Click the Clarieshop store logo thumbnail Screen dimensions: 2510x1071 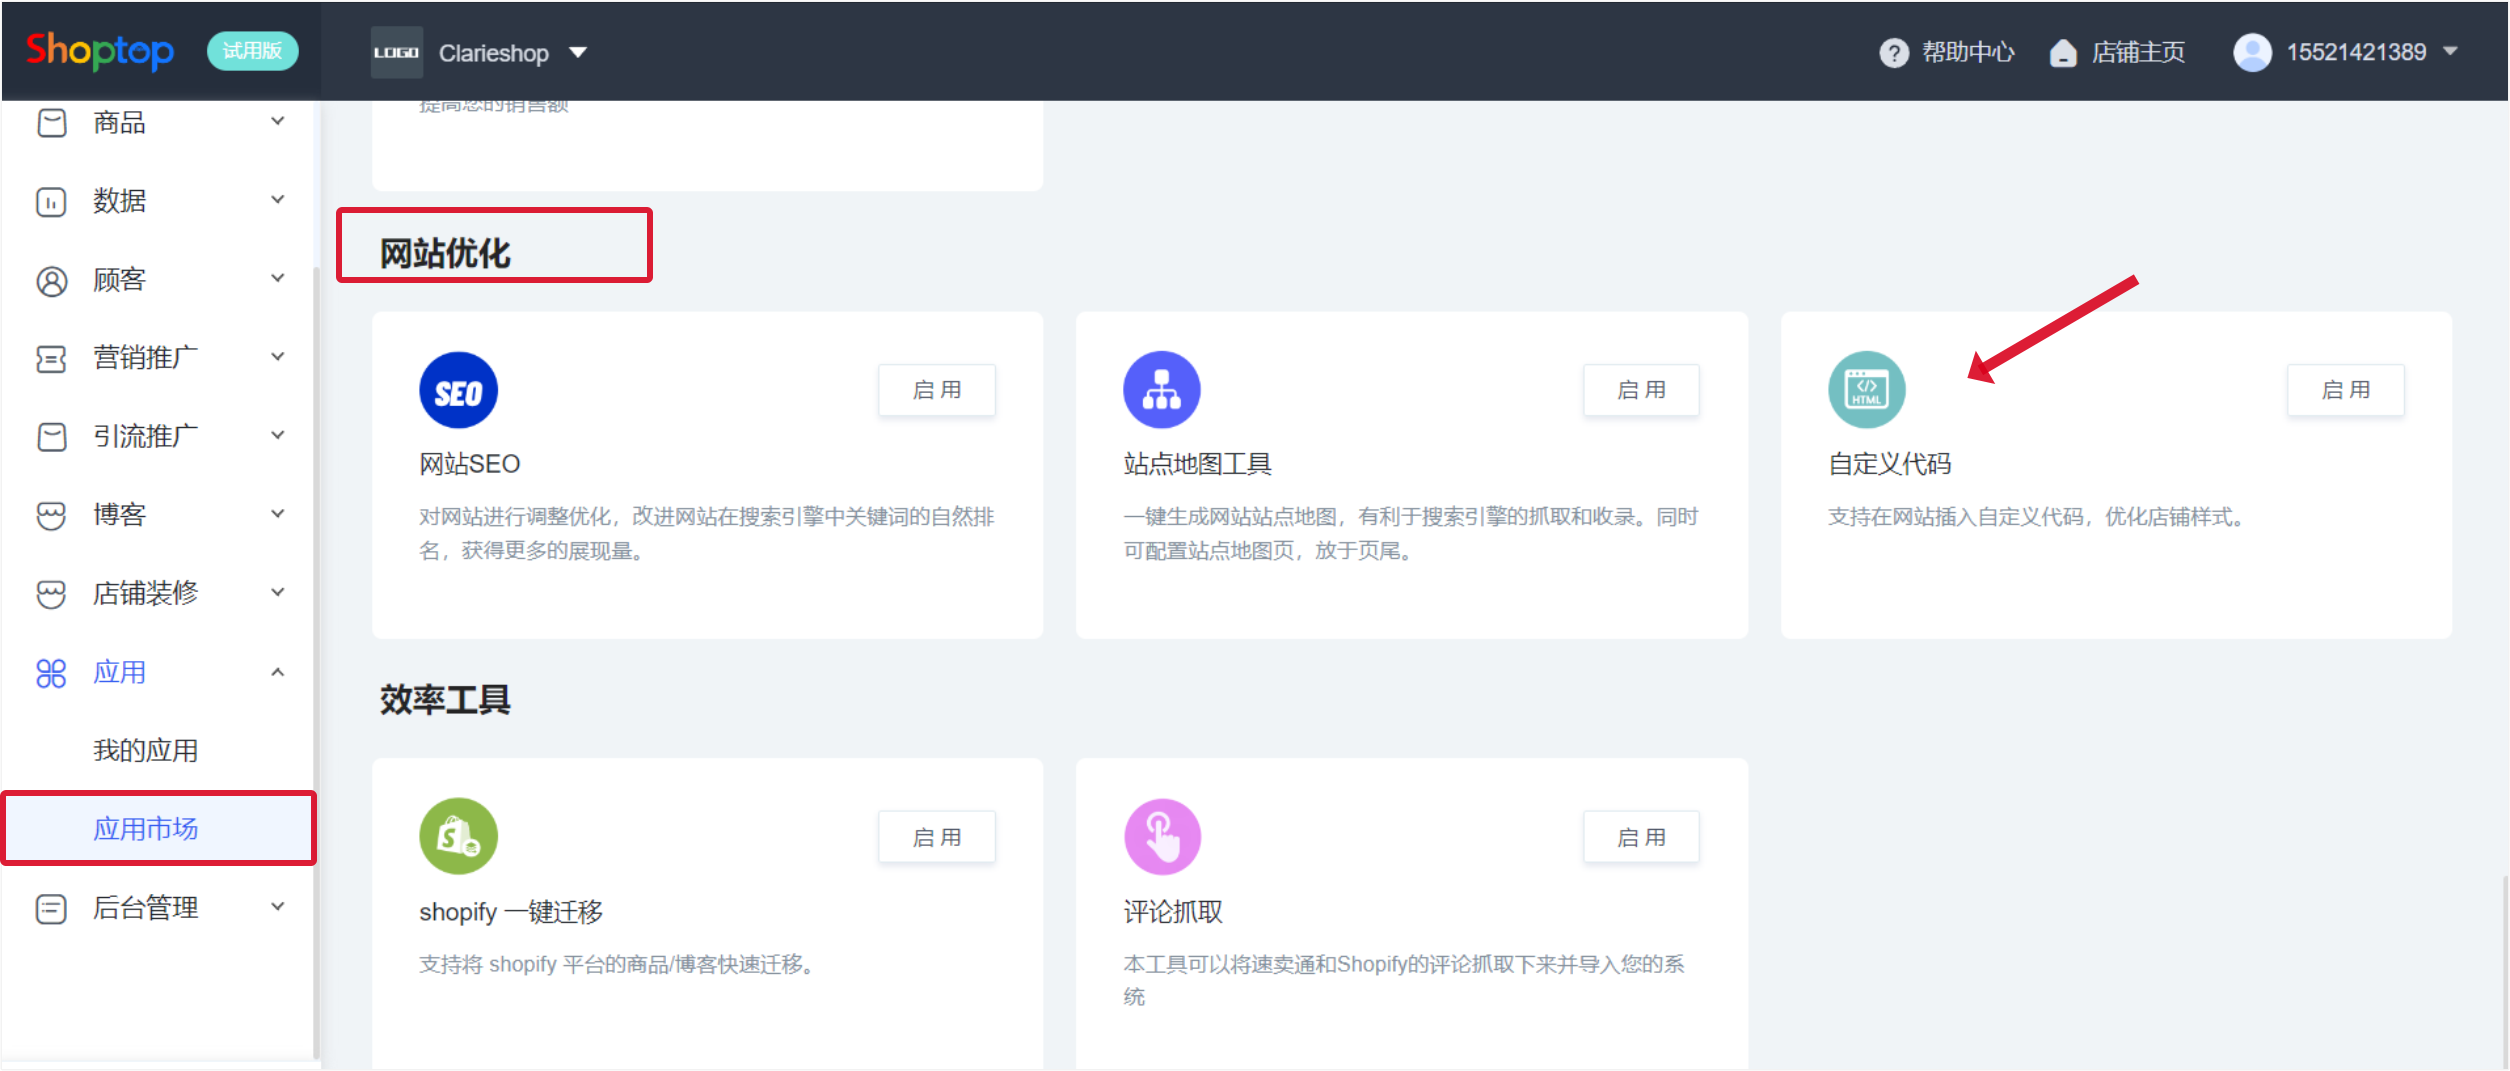(396, 52)
